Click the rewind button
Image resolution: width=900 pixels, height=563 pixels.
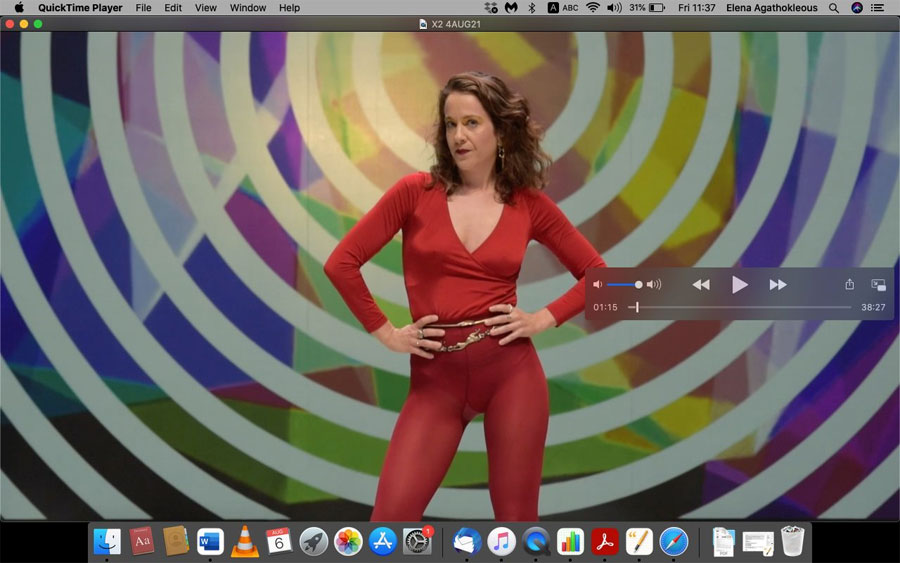701,285
